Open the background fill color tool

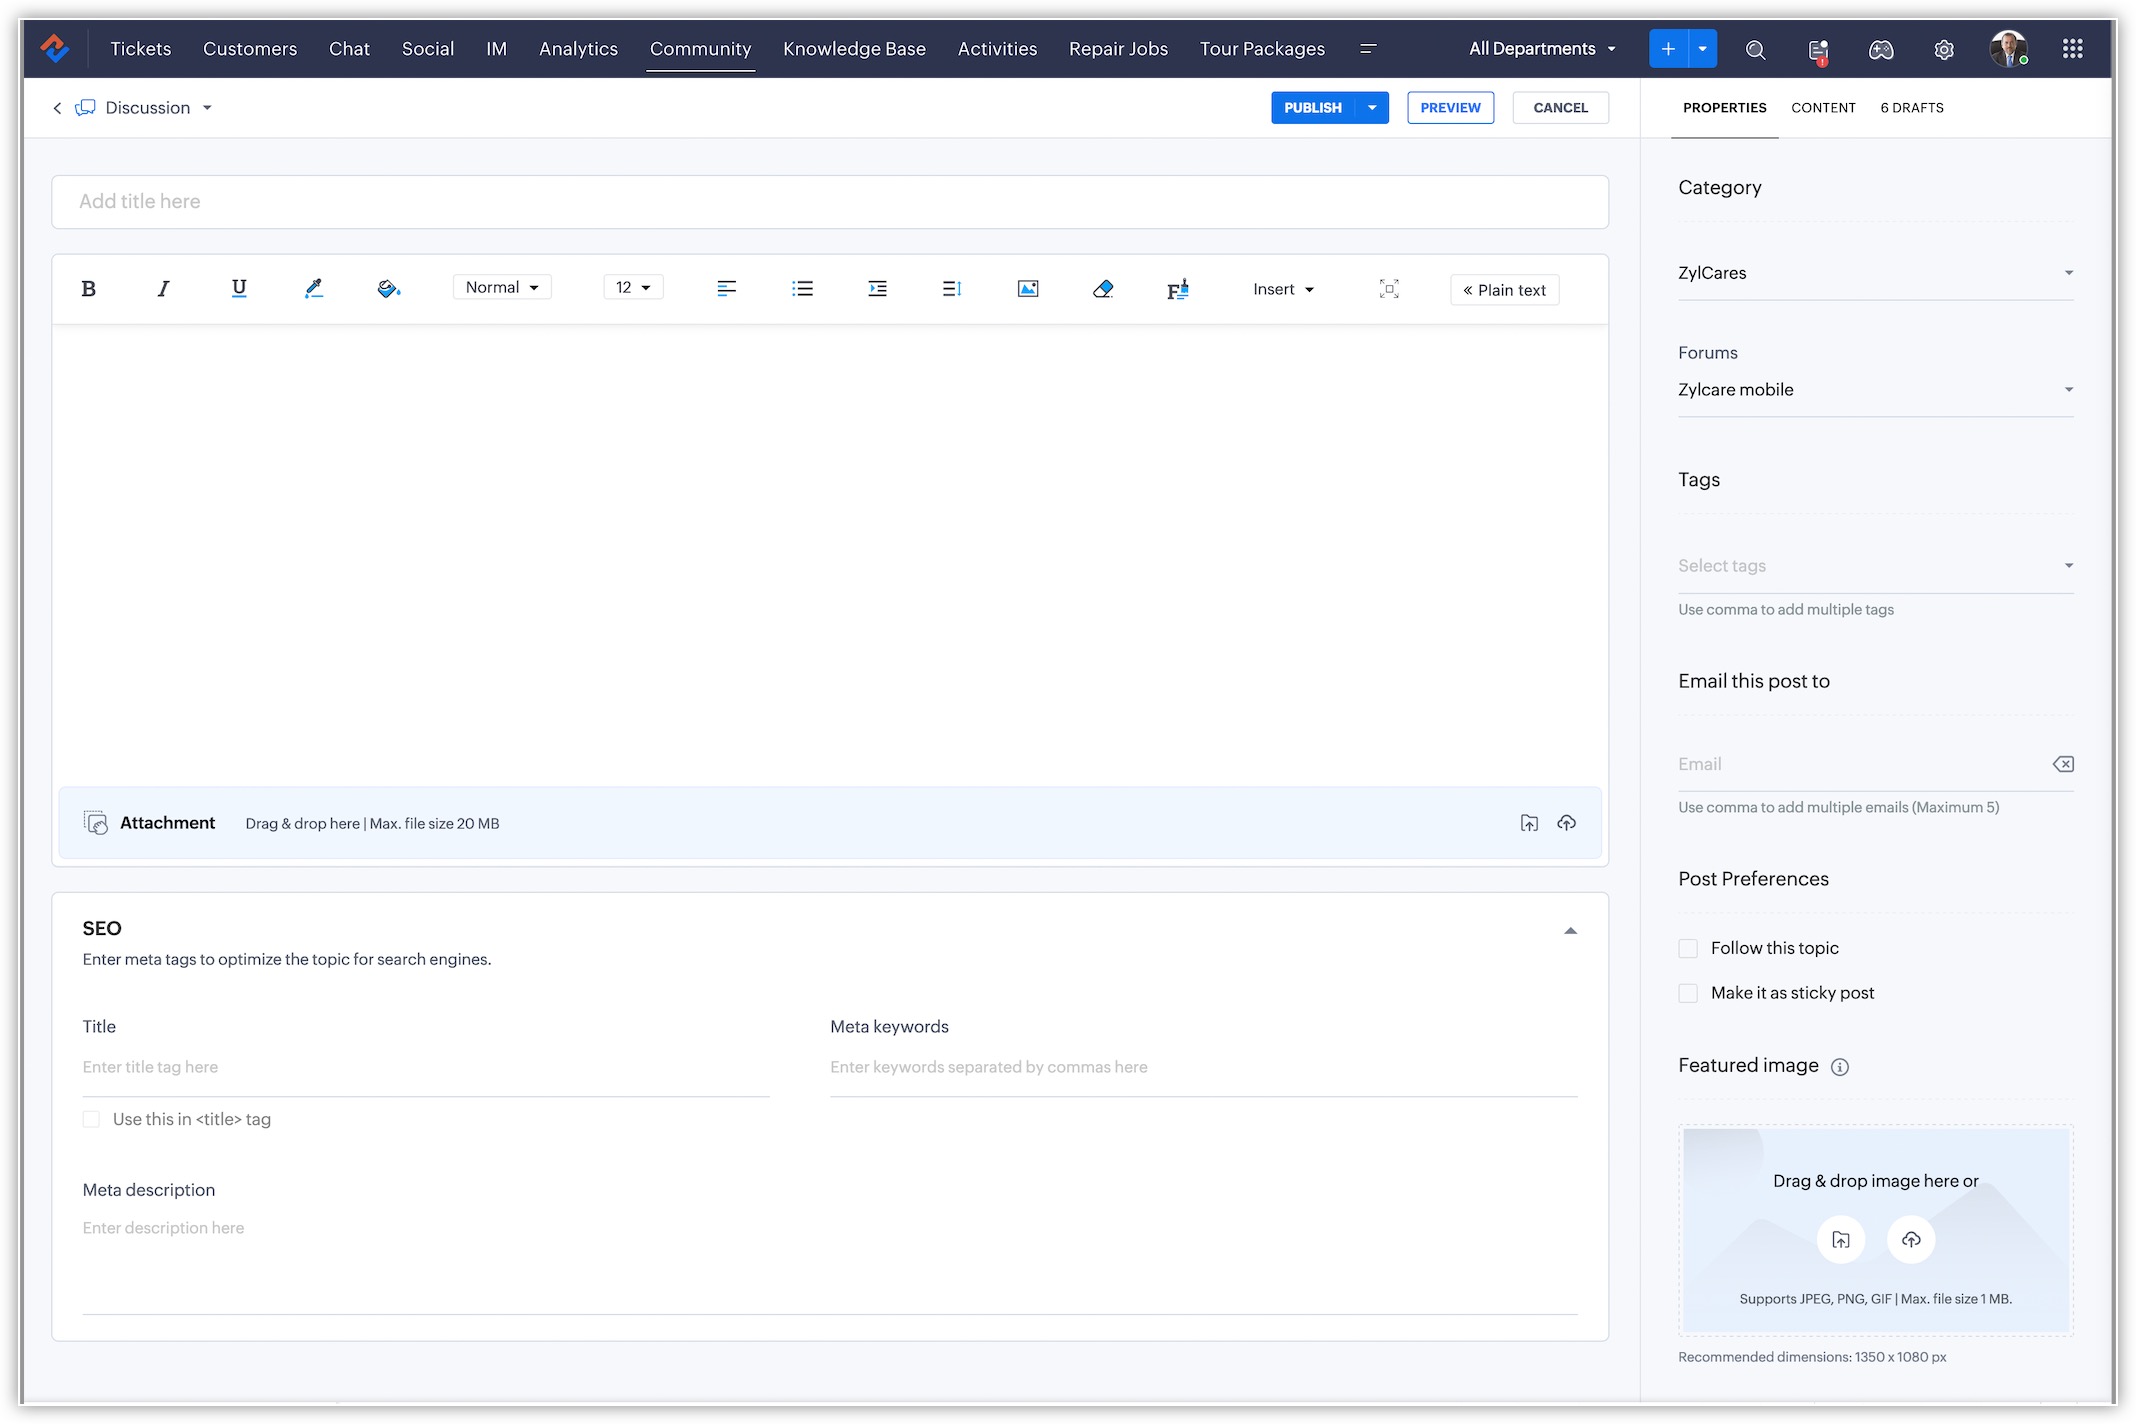388,289
